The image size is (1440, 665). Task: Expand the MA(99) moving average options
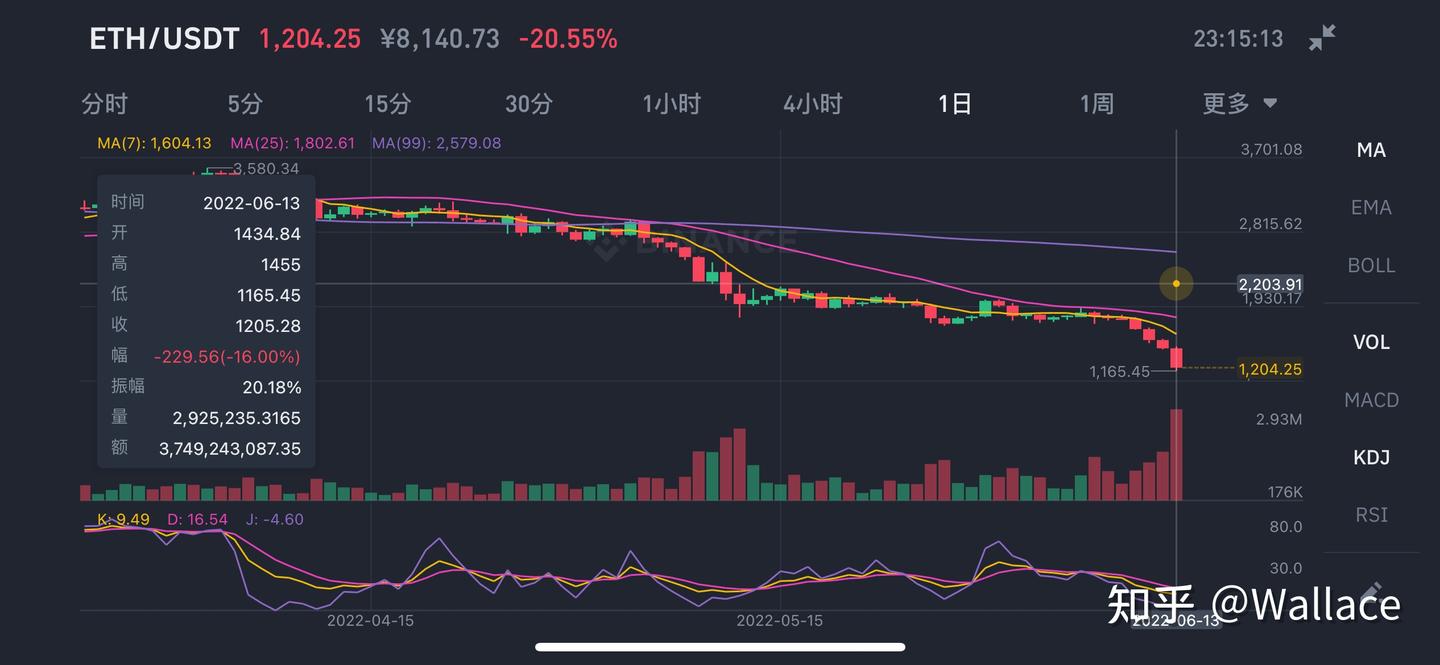click(x=438, y=143)
